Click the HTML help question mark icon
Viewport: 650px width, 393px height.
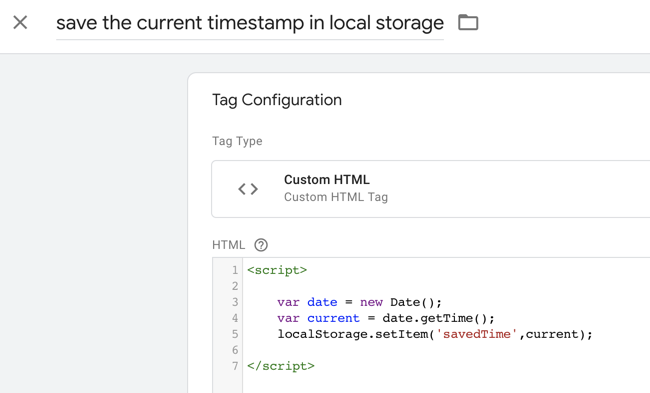tap(261, 245)
